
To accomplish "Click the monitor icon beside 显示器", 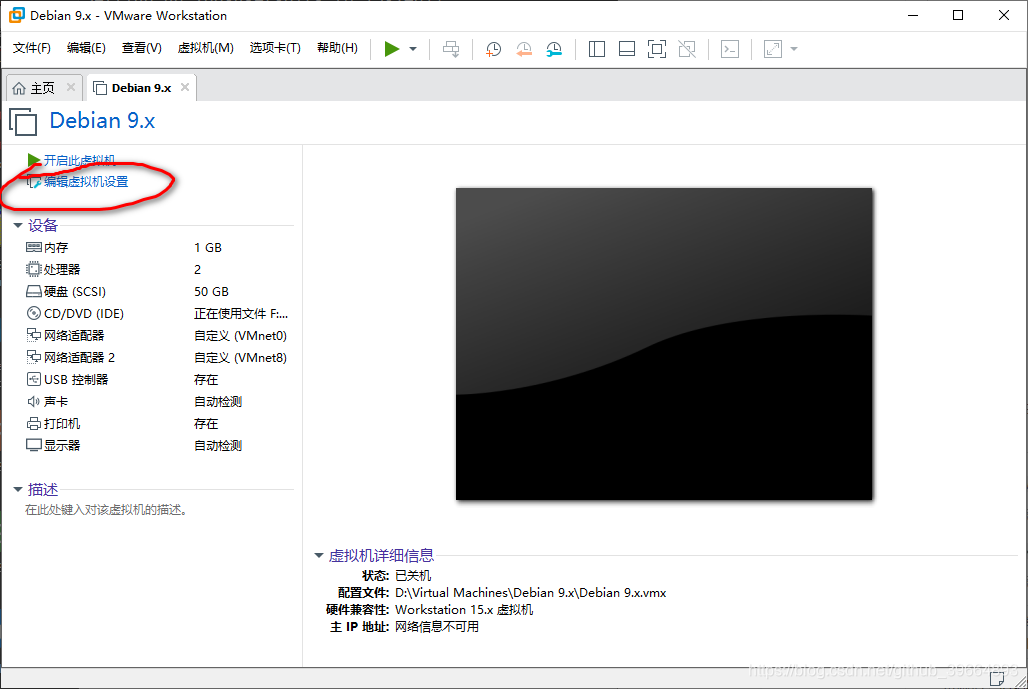I will click(33, 445).
